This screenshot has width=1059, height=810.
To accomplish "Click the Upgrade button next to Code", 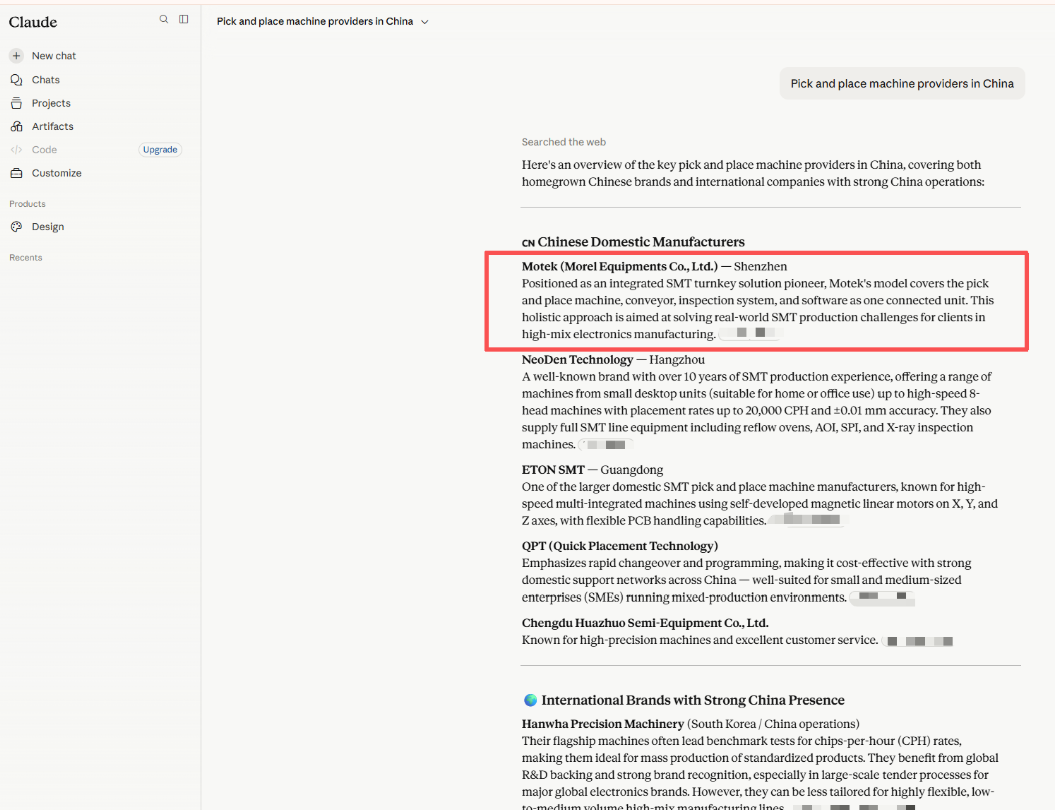I will (160, 150).
